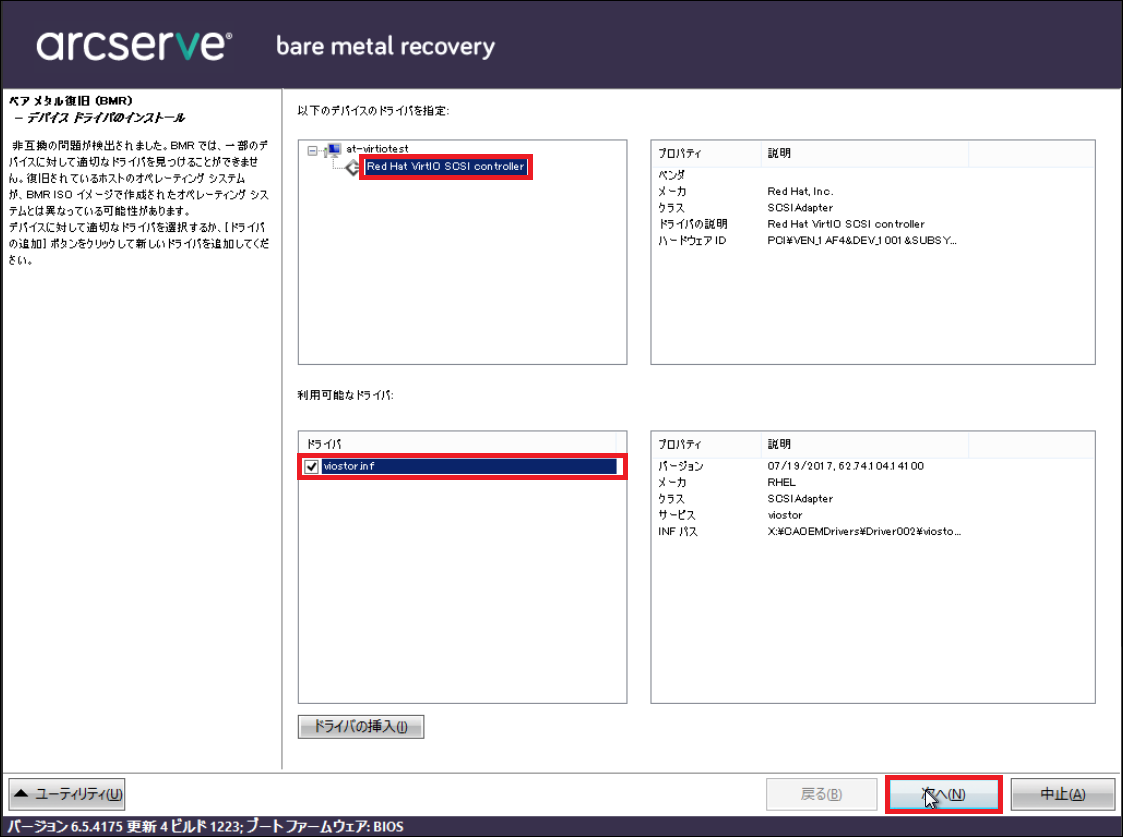1123x837 pixels.
Task: Click the 戻る(B) back button
Action: tap(821, 794)
